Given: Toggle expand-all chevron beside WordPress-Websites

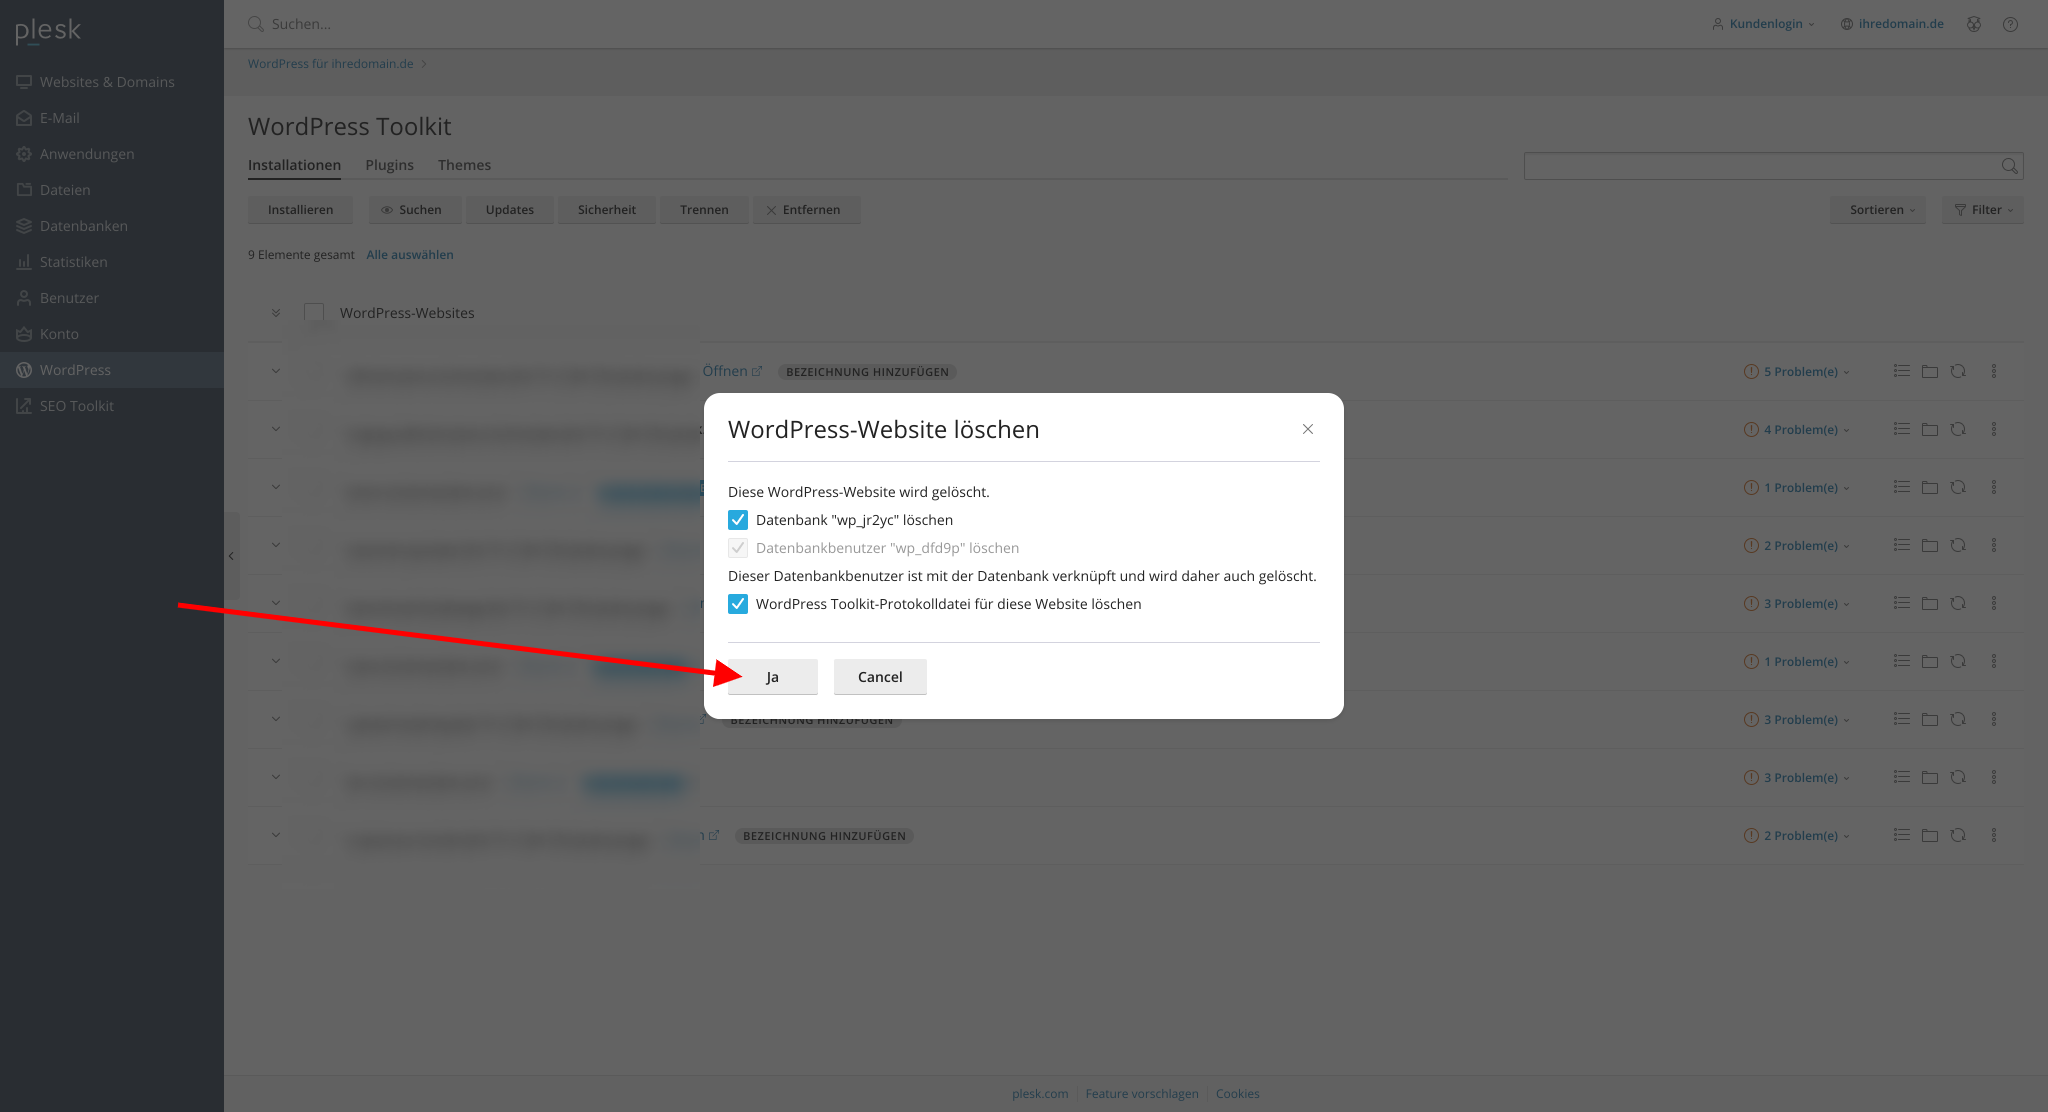Looking at the screenshot, I should [x=276, y=313].
